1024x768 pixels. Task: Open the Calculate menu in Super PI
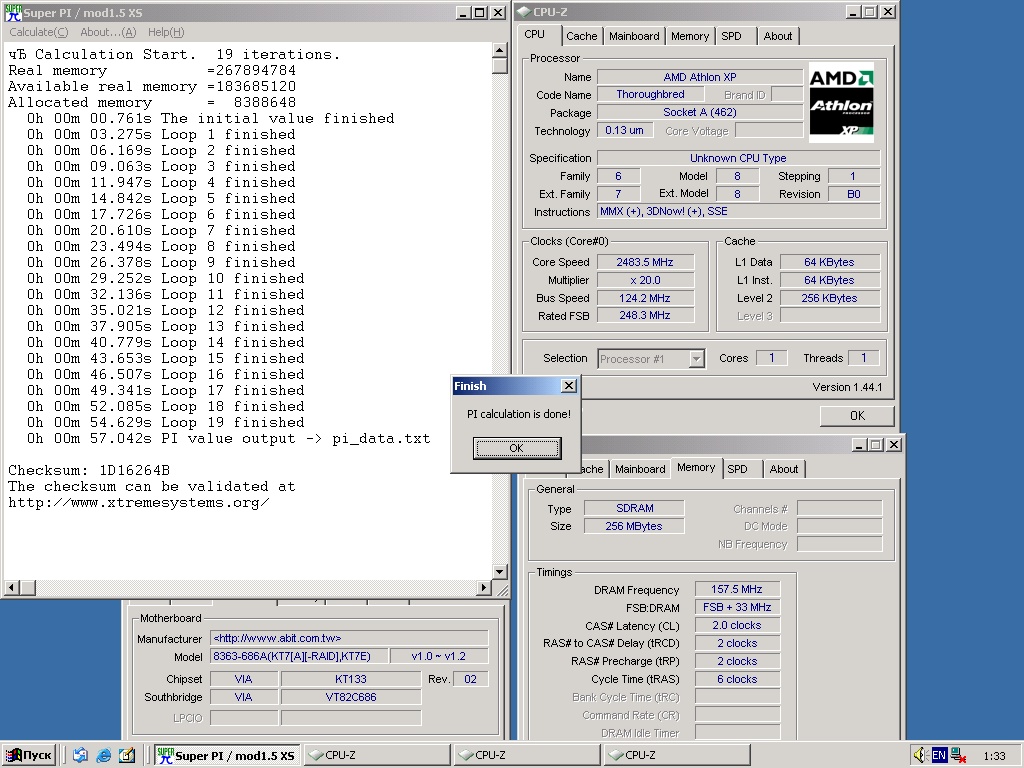click(x=39, y=32)
